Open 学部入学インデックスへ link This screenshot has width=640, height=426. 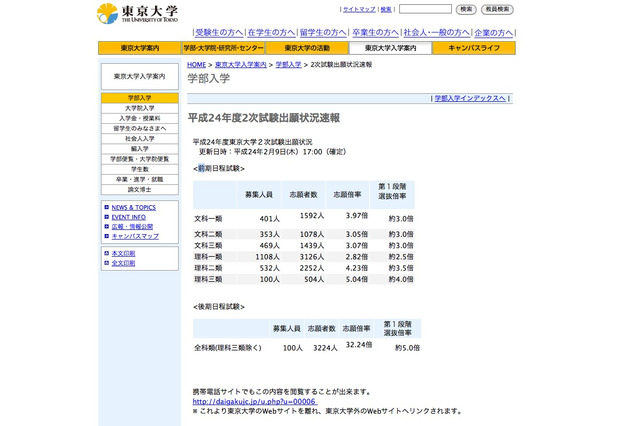coord(470,98)
